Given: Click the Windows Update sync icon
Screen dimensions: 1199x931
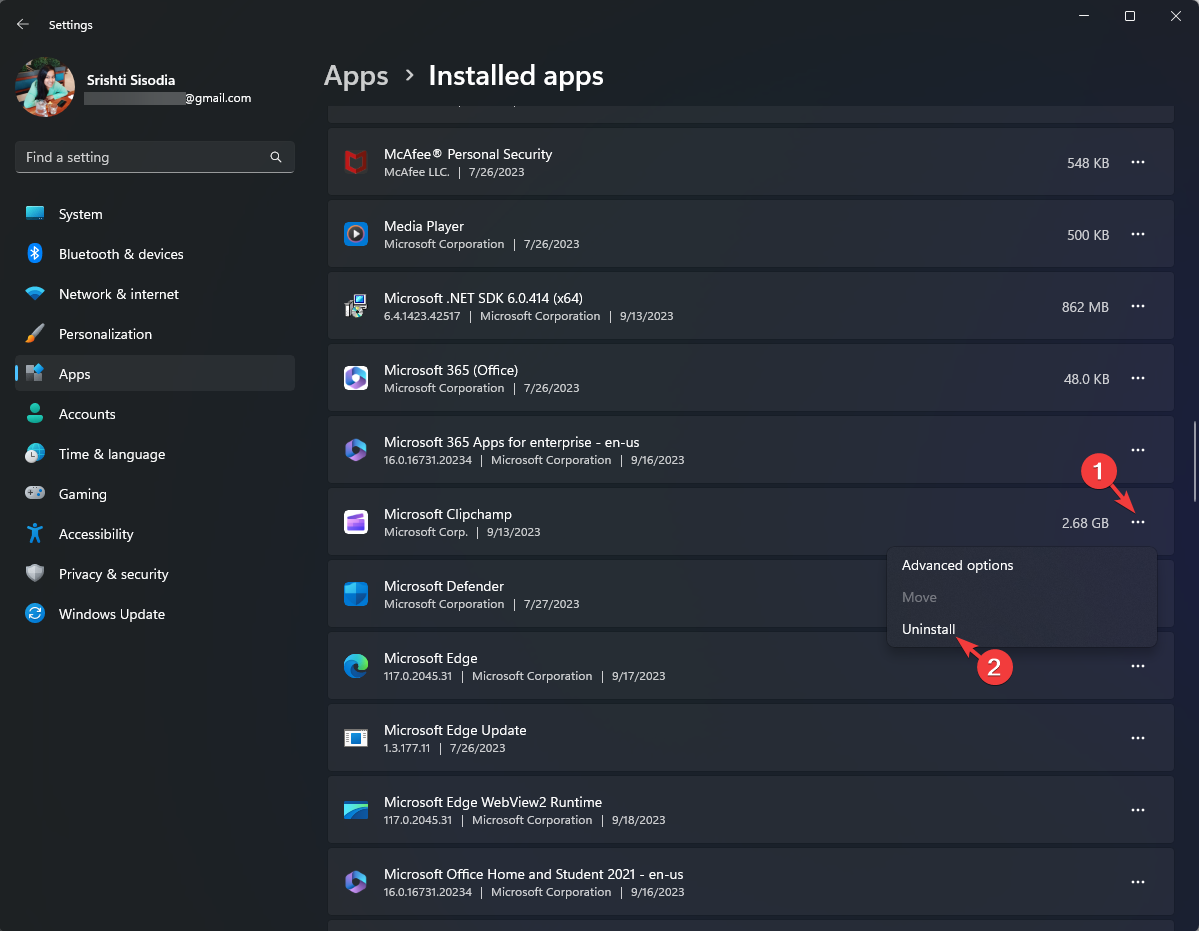Looking at the screenshot, I should click(35, 613).
